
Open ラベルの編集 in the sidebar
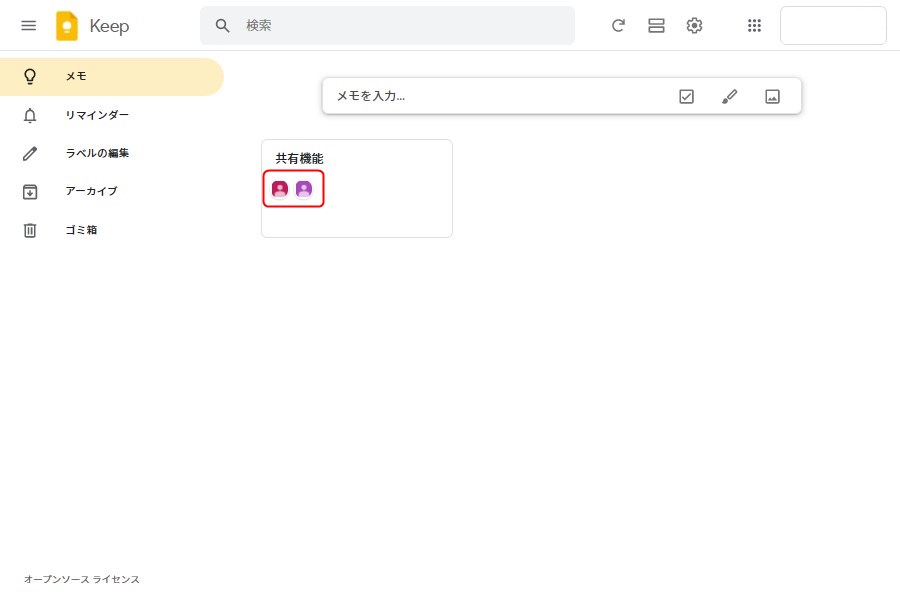pos(96,153)
